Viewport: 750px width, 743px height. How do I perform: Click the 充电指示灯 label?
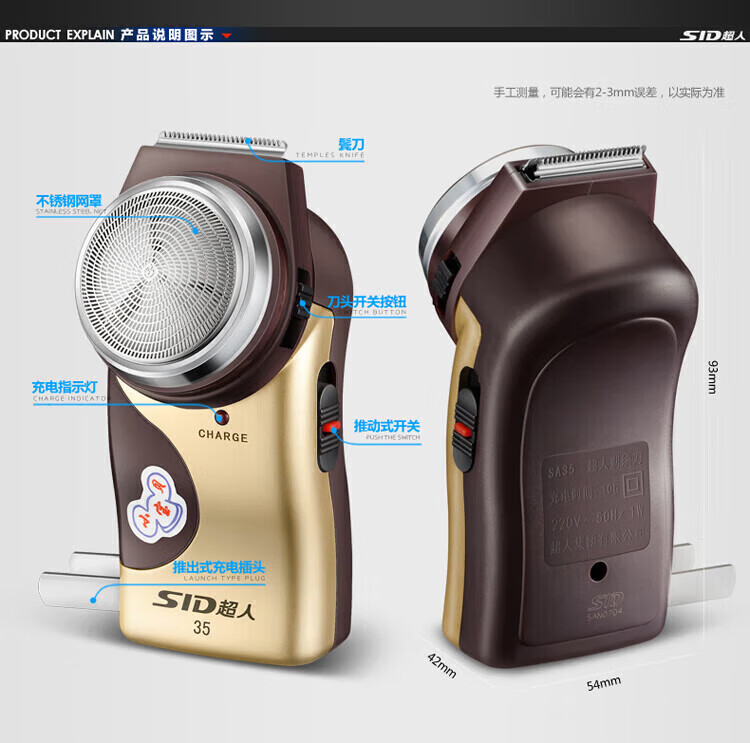(x=64, y=387)
